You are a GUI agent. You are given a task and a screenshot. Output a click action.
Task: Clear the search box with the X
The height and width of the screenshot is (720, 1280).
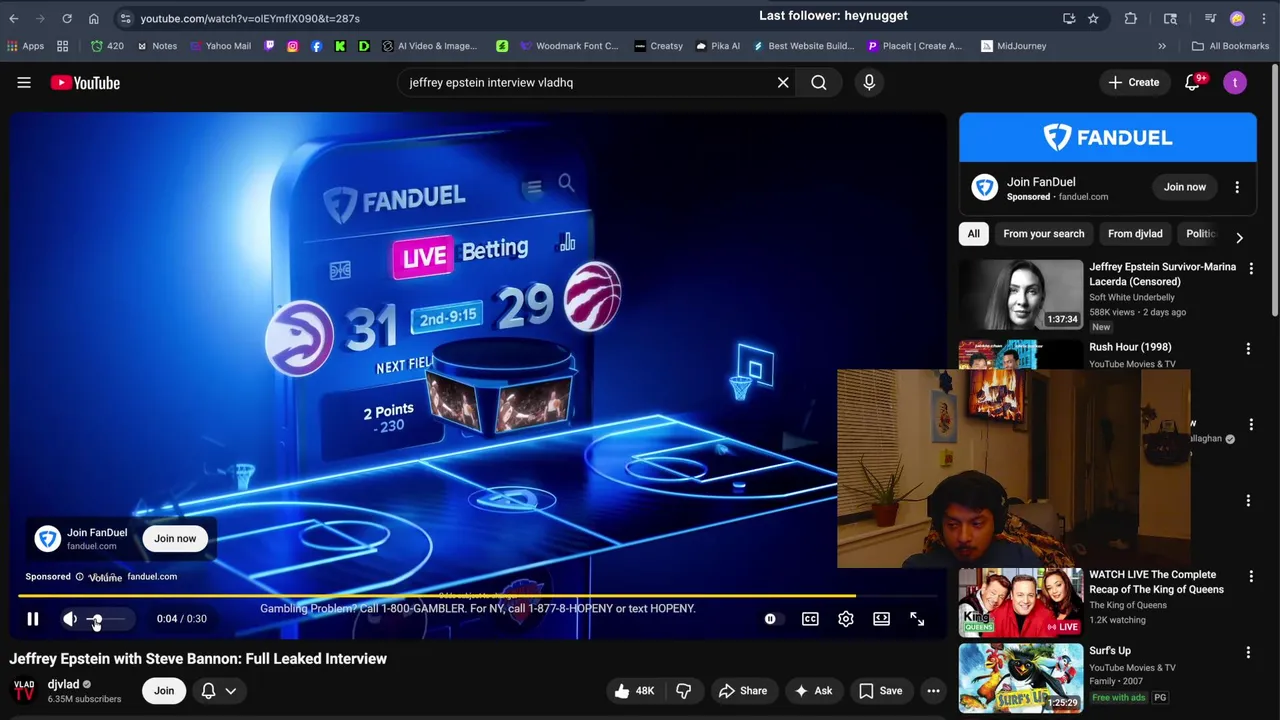point(783,83)
